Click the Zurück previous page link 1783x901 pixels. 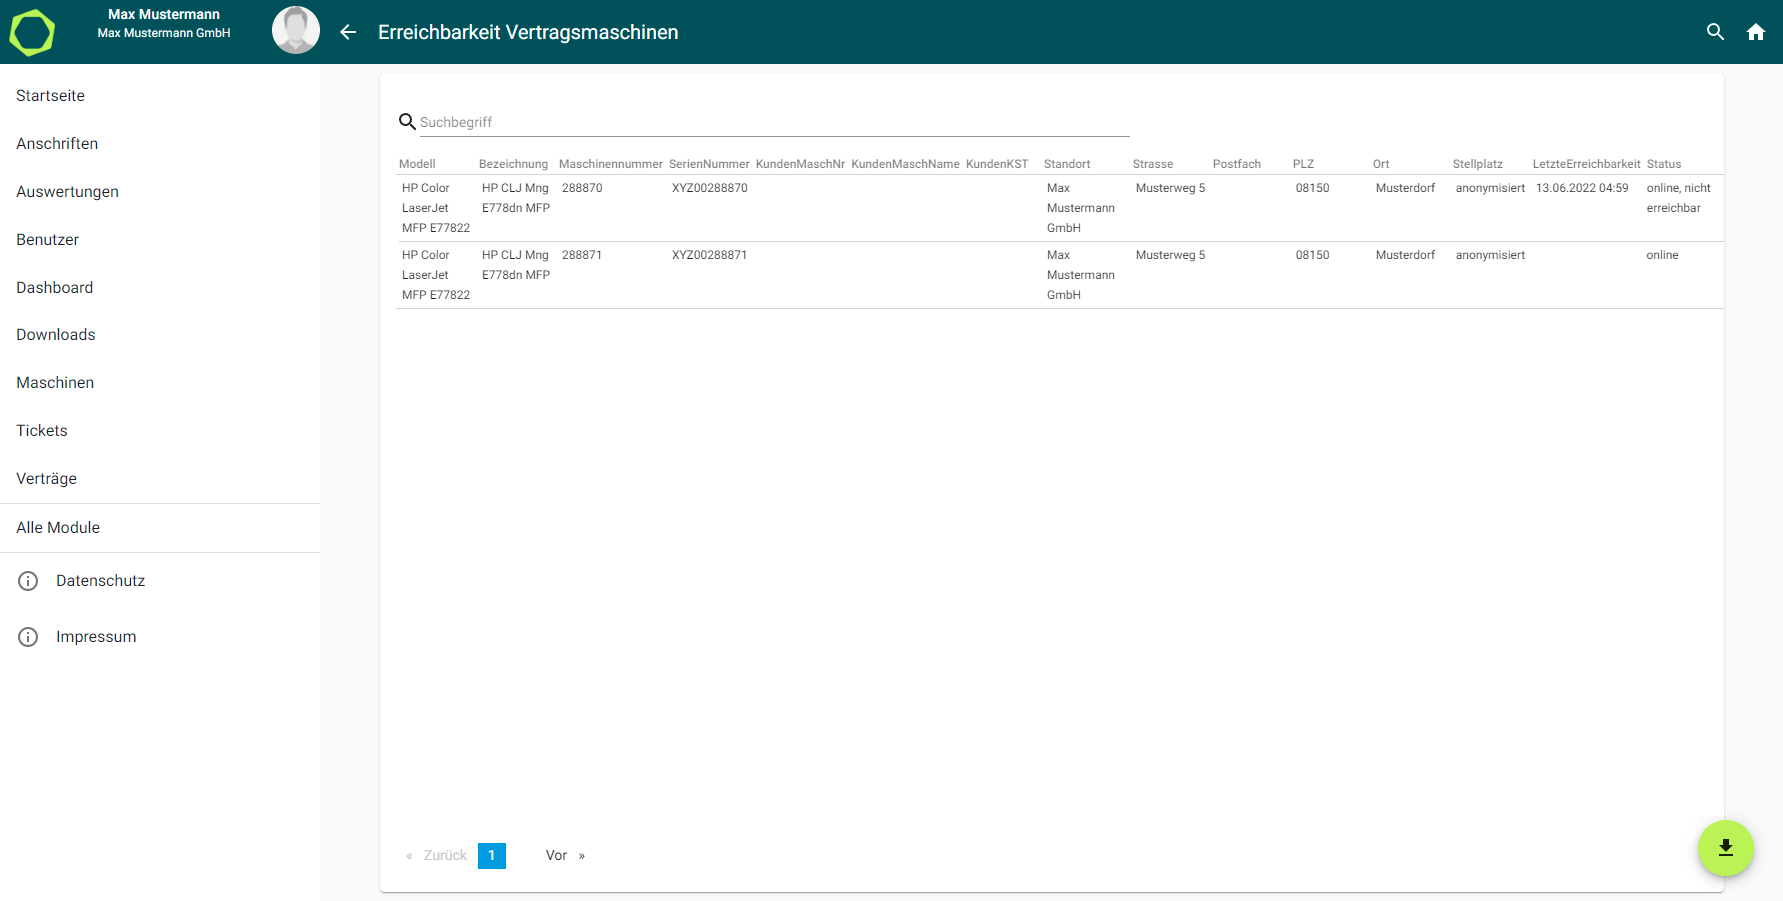(x=445, y=856)
